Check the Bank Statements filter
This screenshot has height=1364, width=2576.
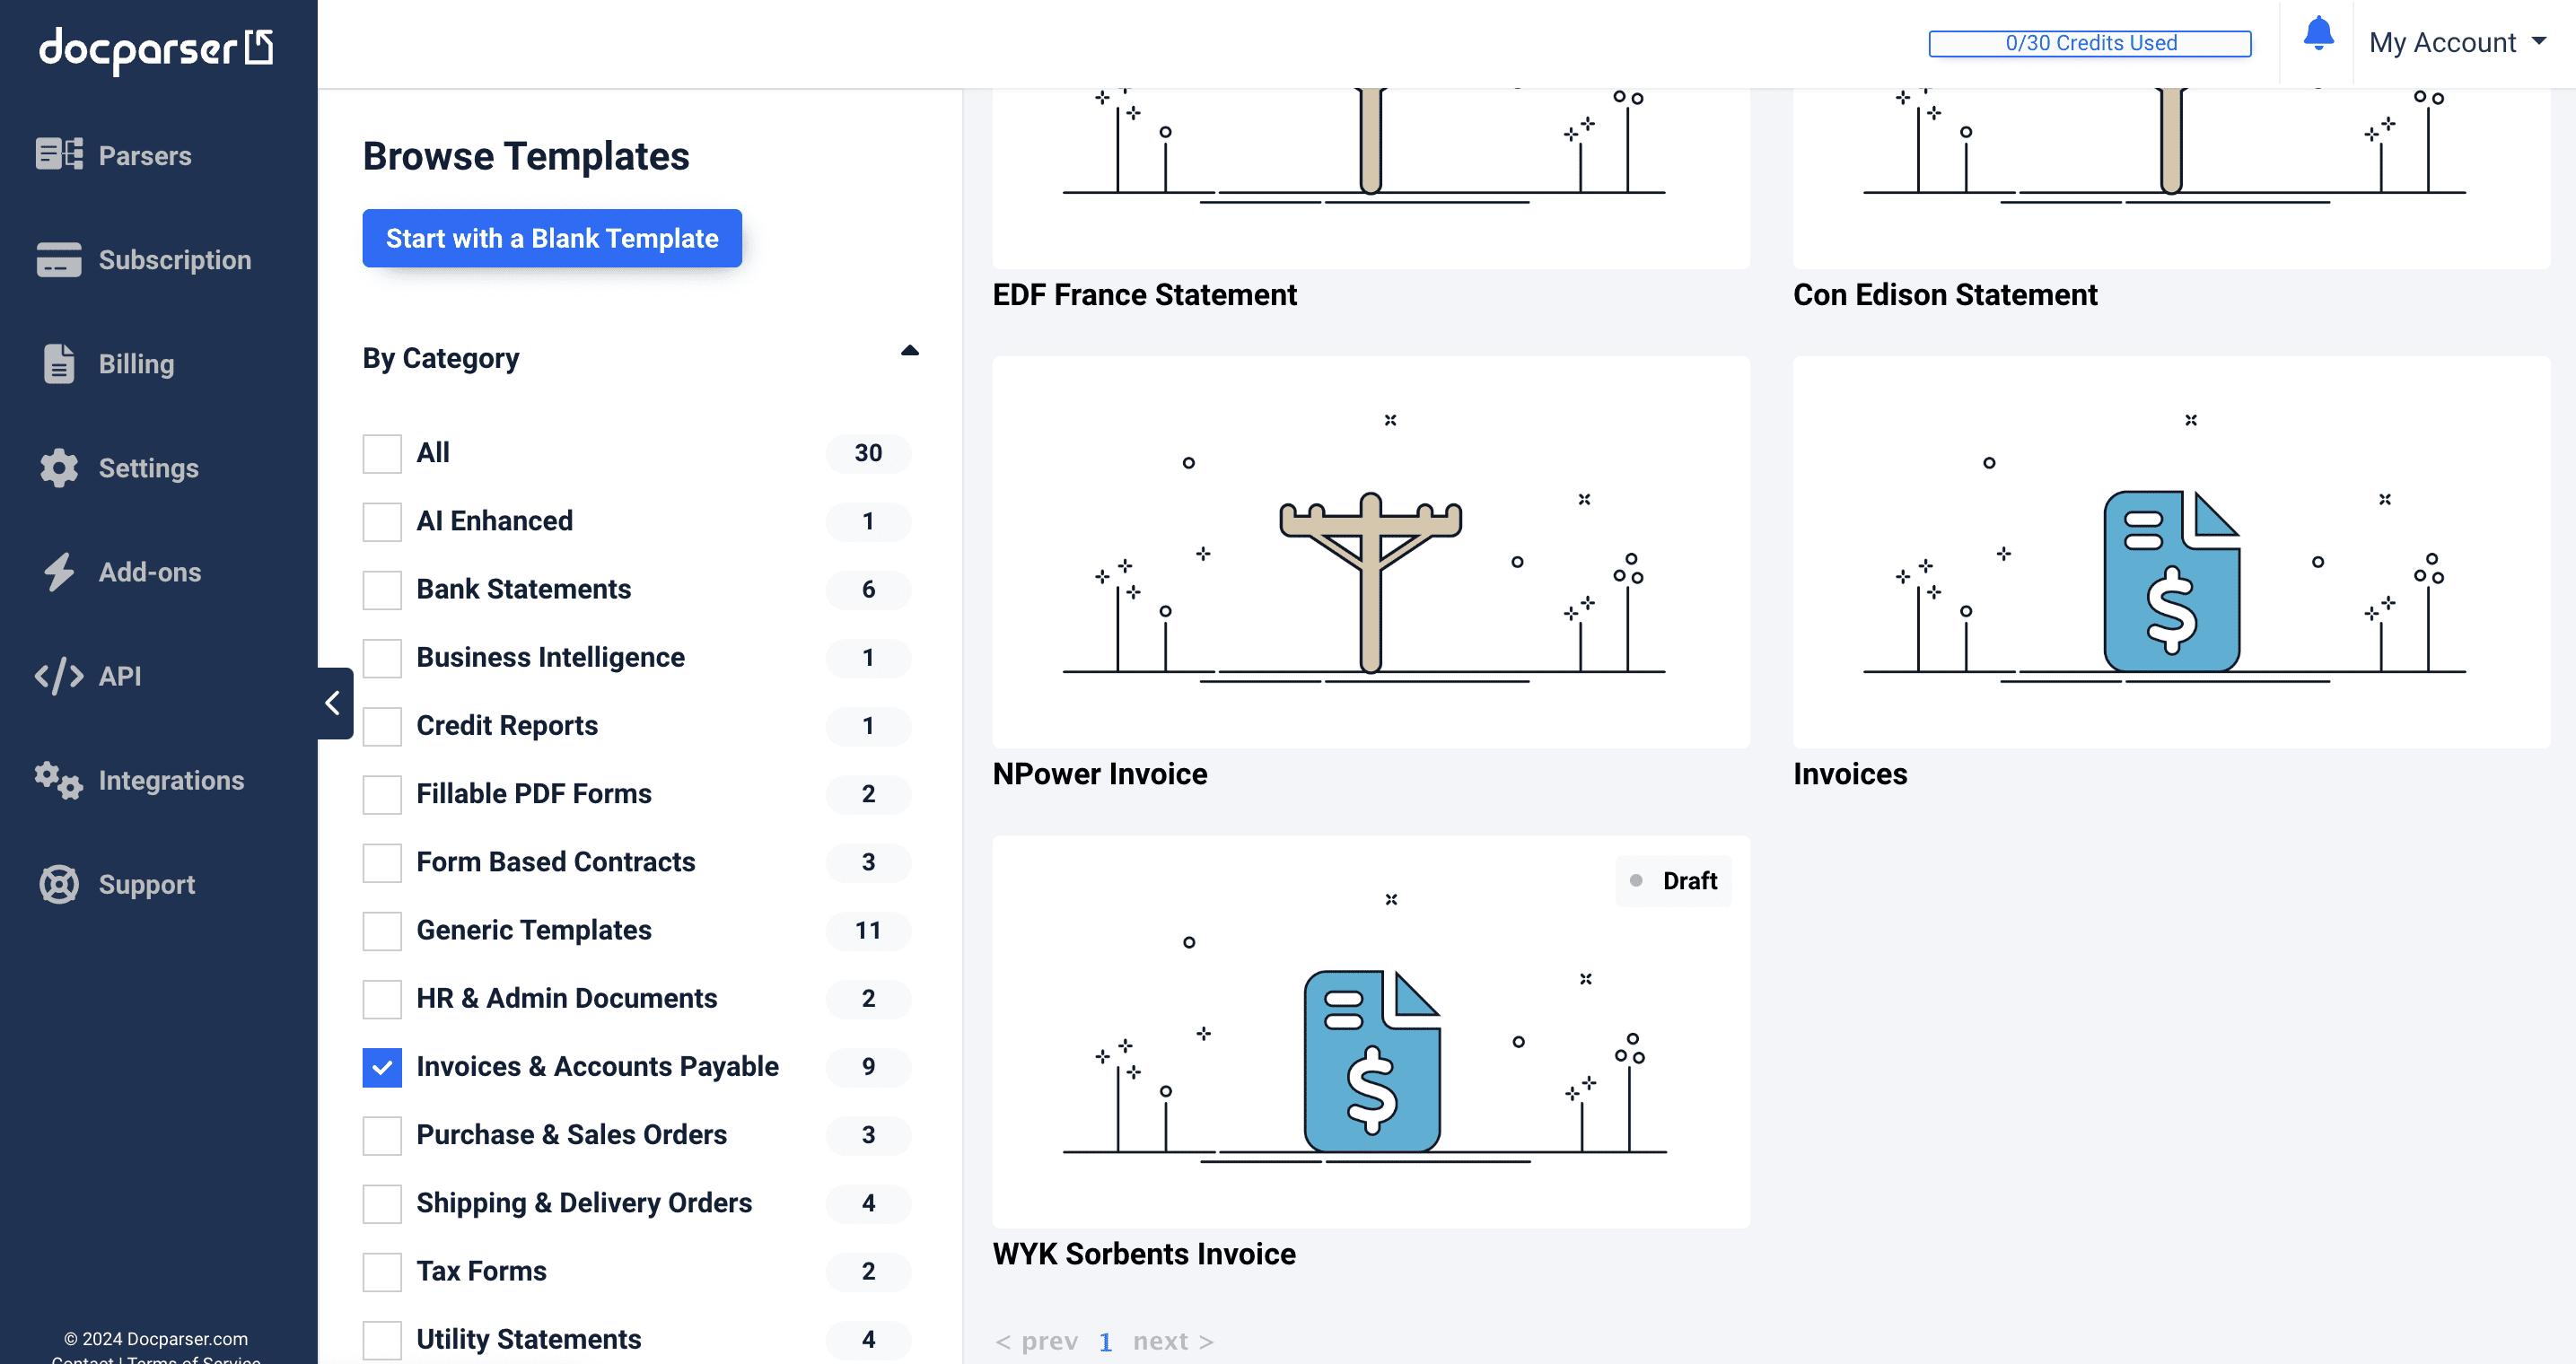381,590
